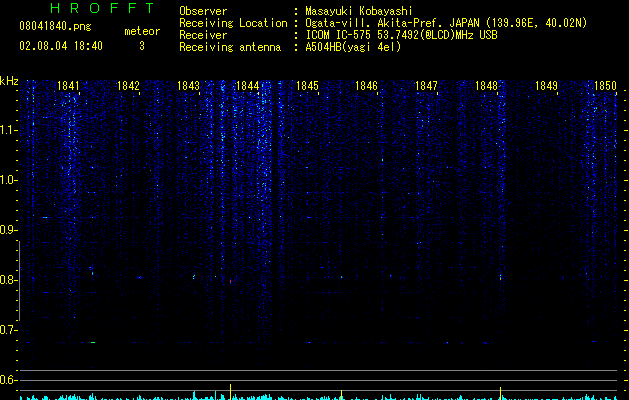Image resolution: width=629 pixels, height=400 pixels.
Task: Click the 0.7 kHz frequency axis label
Action: (x=8, y=330)
